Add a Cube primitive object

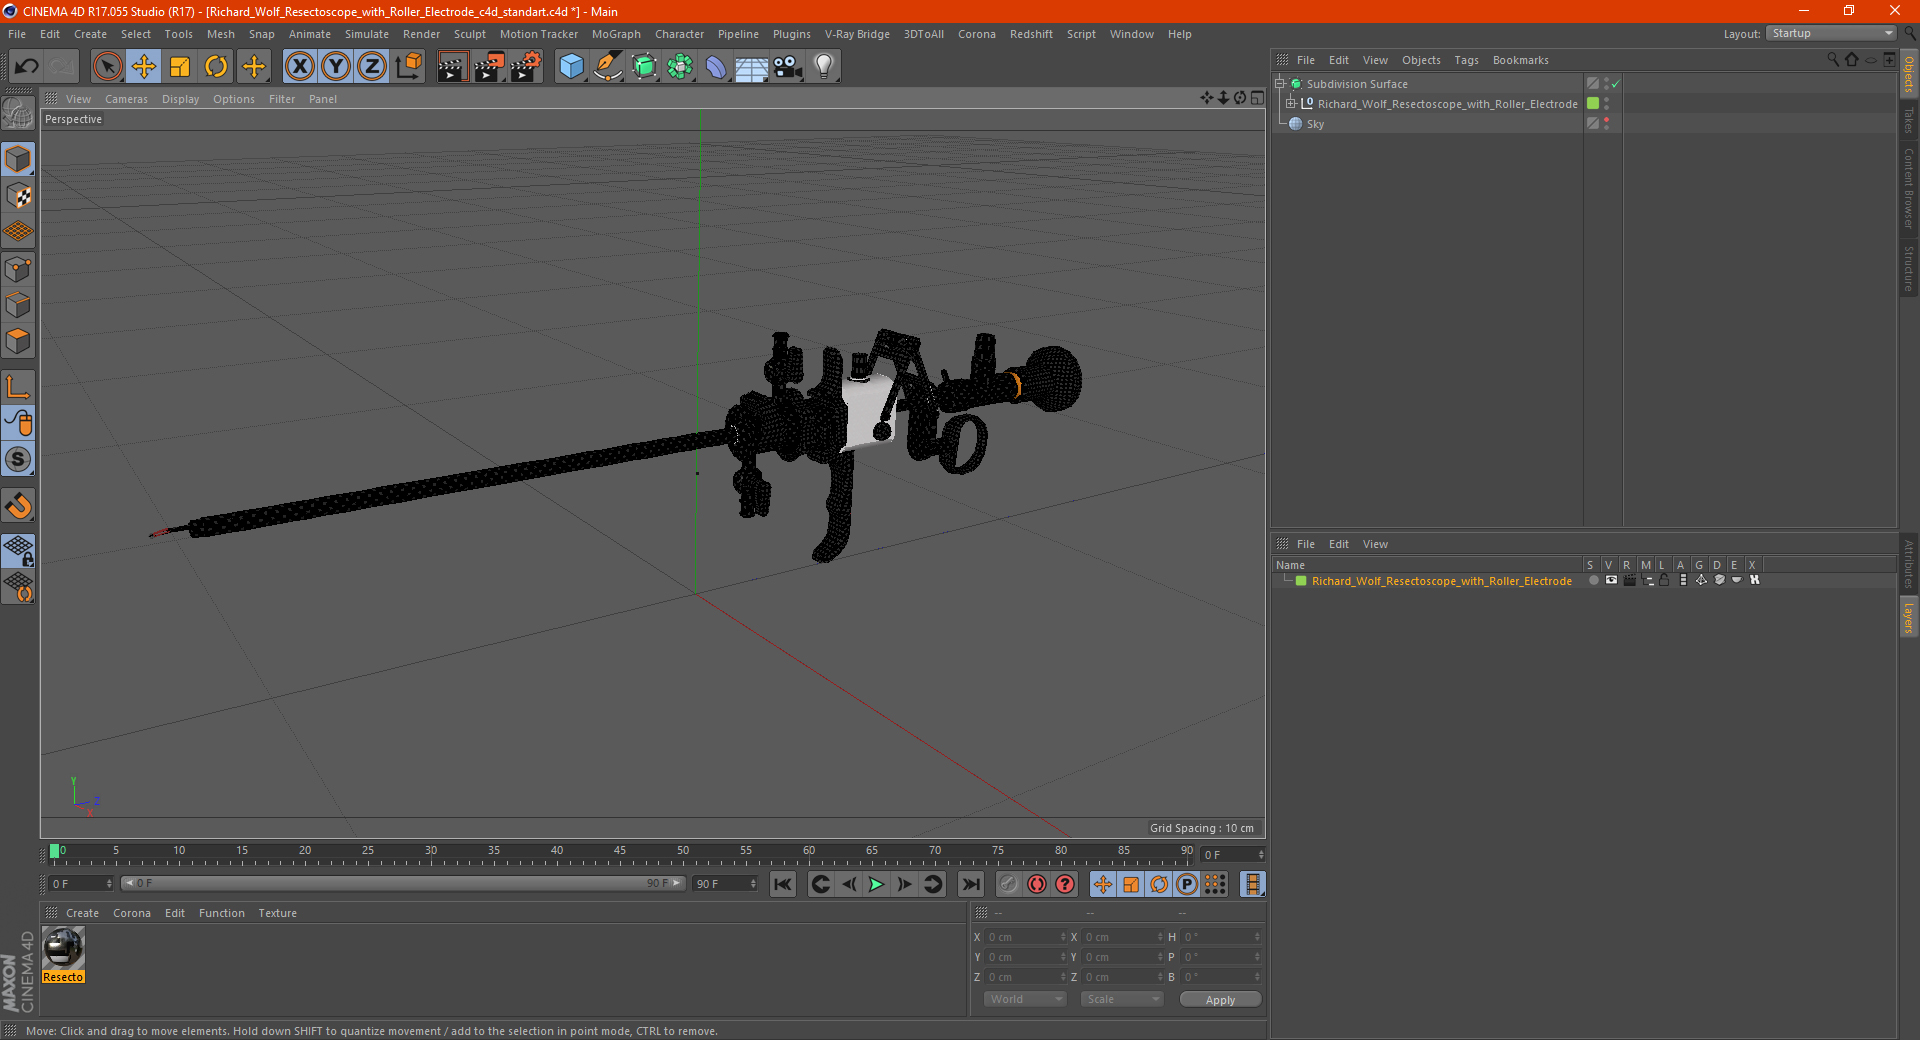point(571,67)
